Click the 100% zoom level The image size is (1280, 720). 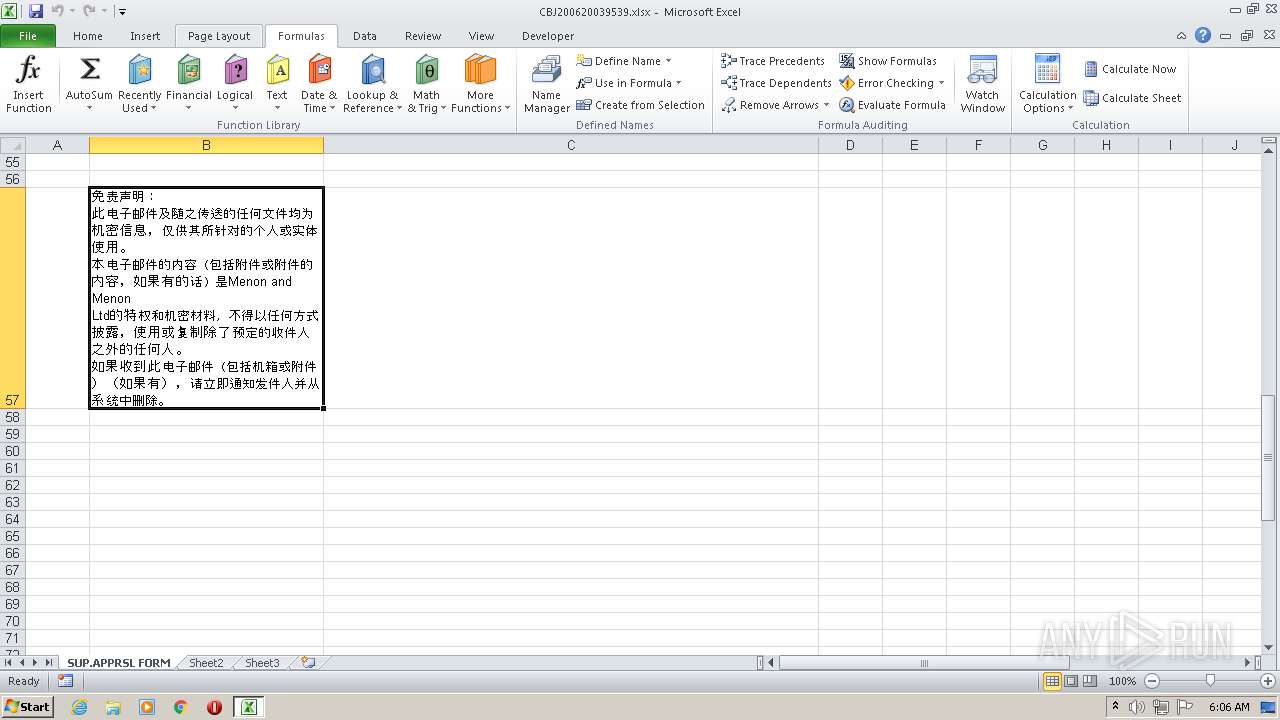tap(1122, 681)
